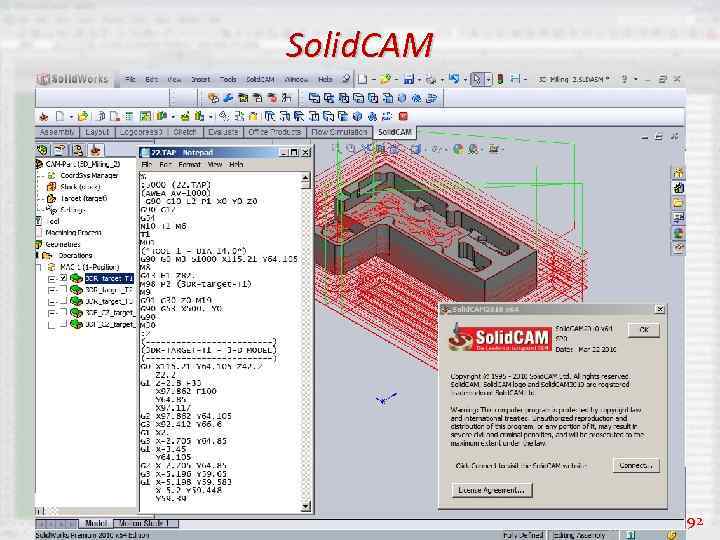Click the first icon in the upper toolbar row

click(213, 98)
